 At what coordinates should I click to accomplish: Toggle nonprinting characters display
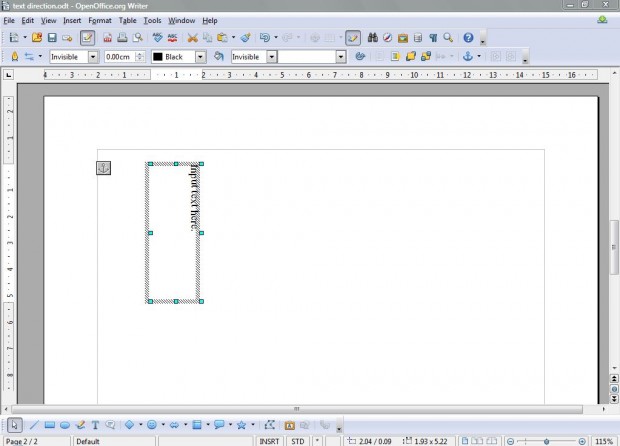pyautogui.click(x=433, y=38)
